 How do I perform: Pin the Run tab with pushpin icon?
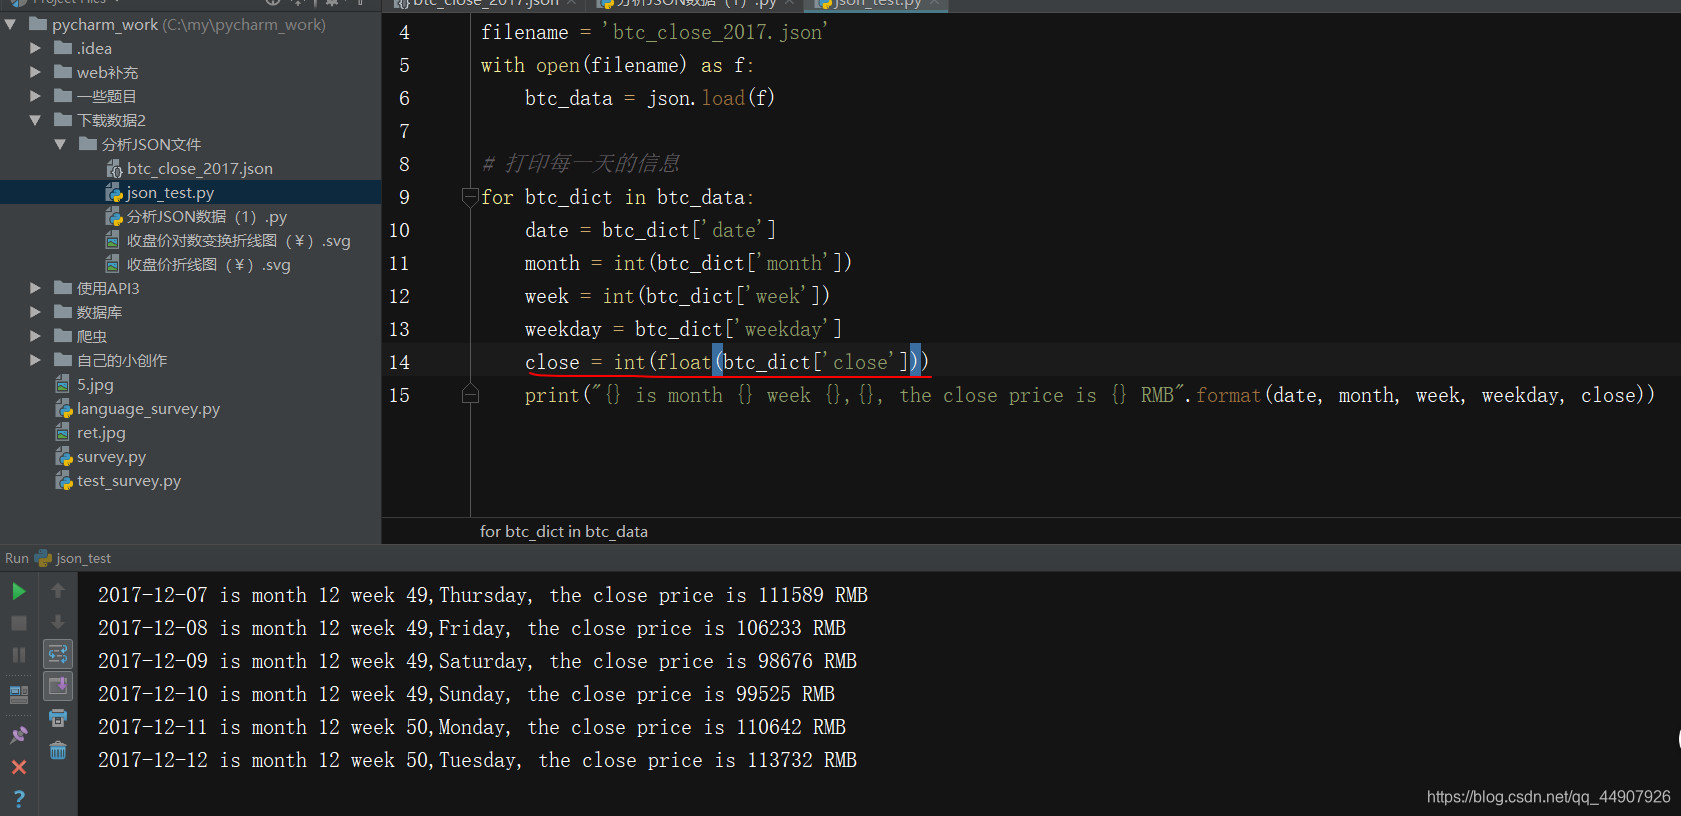(x=18, y=735)
